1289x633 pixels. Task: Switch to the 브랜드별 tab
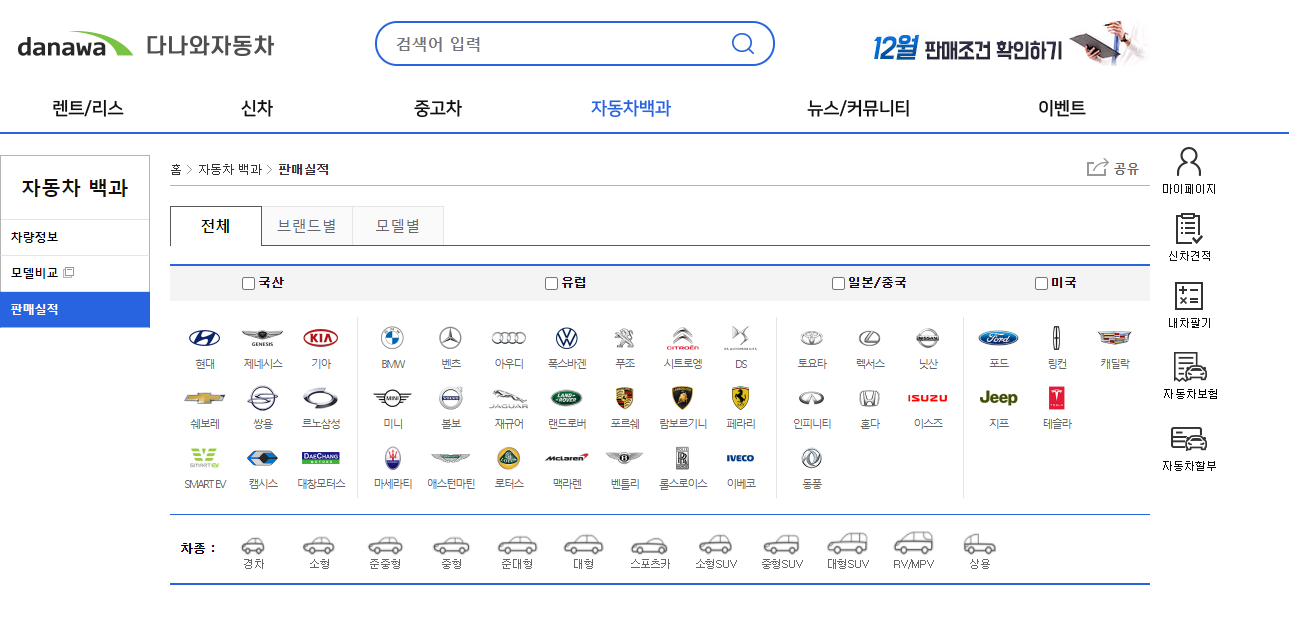click(x=307, y=226)
